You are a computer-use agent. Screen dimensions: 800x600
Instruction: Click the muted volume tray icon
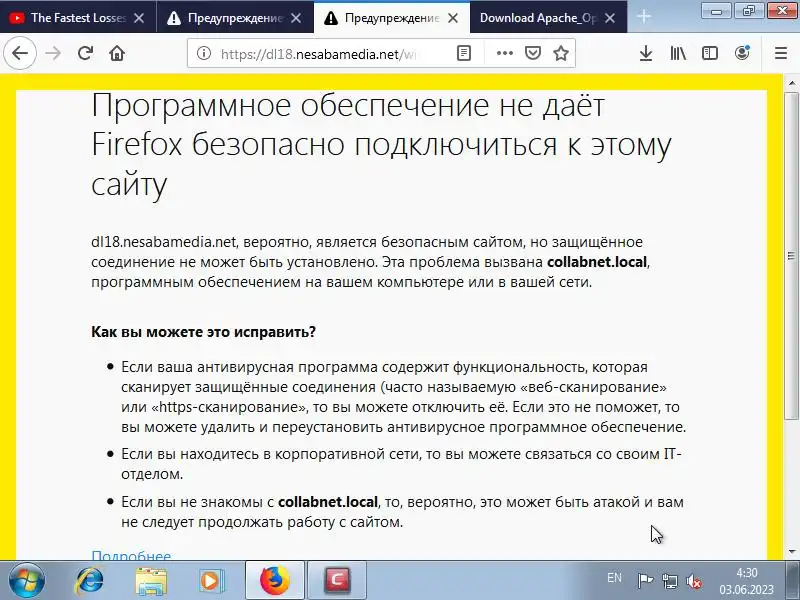(x=694, y=581)
